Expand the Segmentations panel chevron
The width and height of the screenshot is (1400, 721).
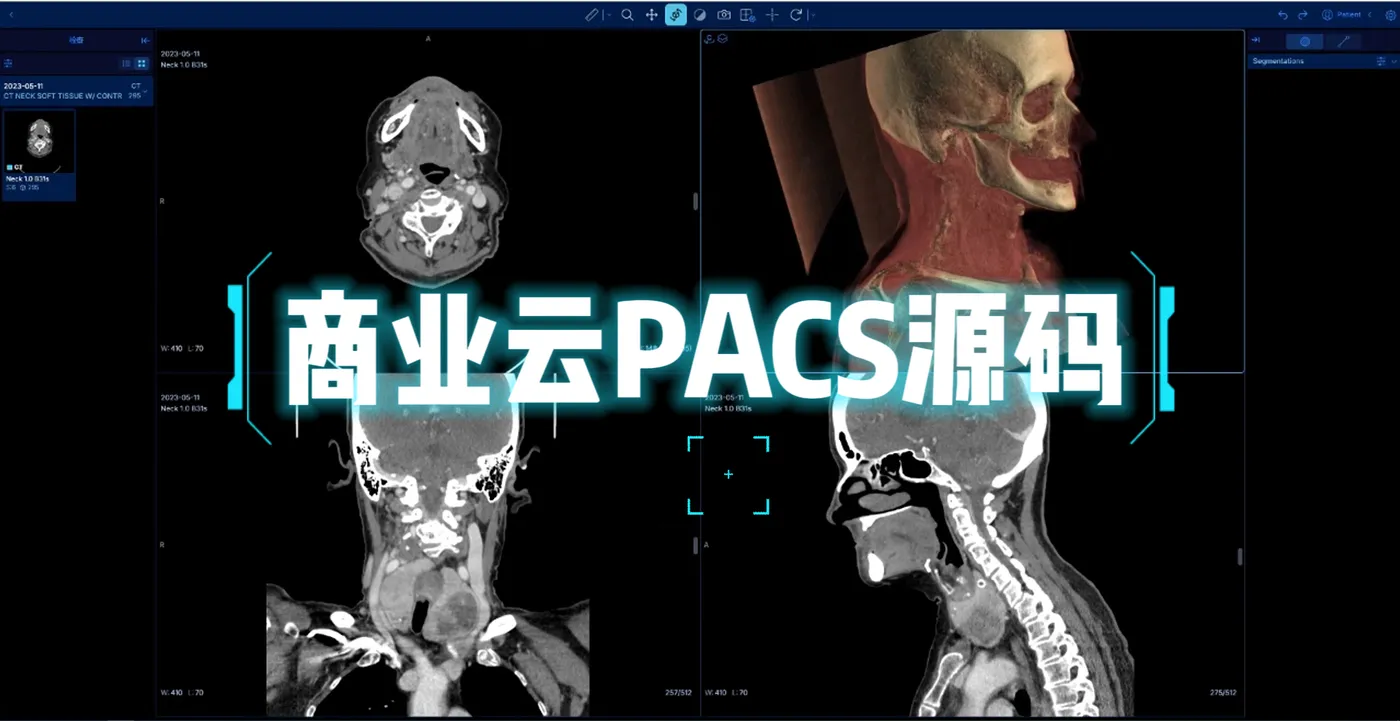[x=1394, y=62]
